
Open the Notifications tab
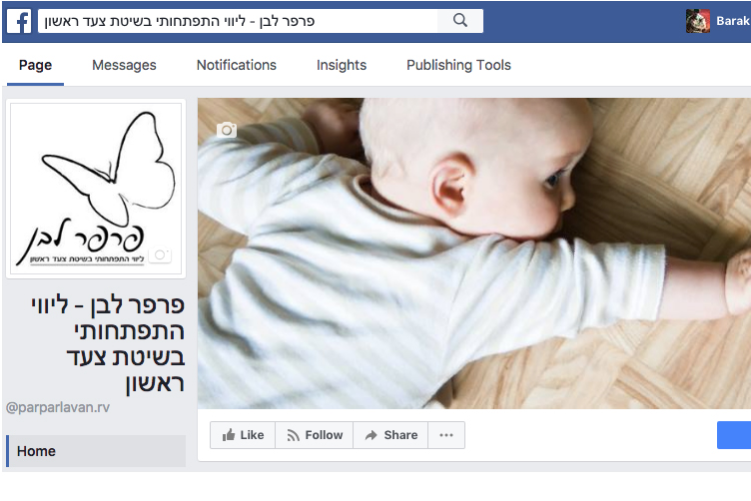pyautogui.click(x=236, y=65)
